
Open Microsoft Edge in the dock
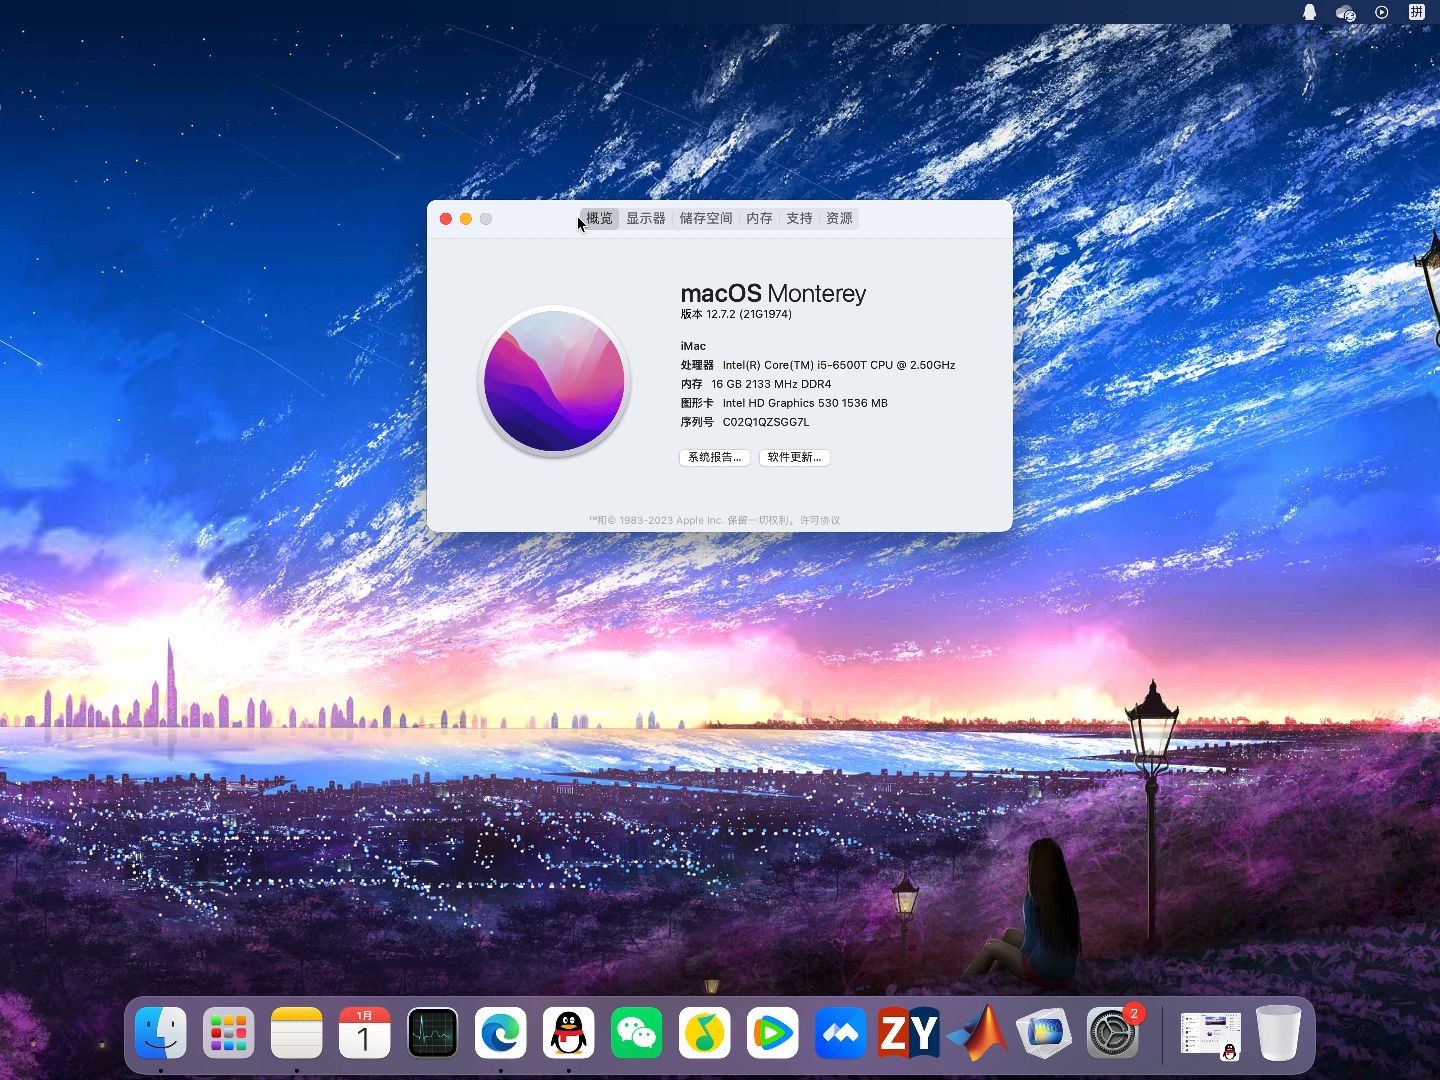pyautogui.click(x=501, y=1033)
